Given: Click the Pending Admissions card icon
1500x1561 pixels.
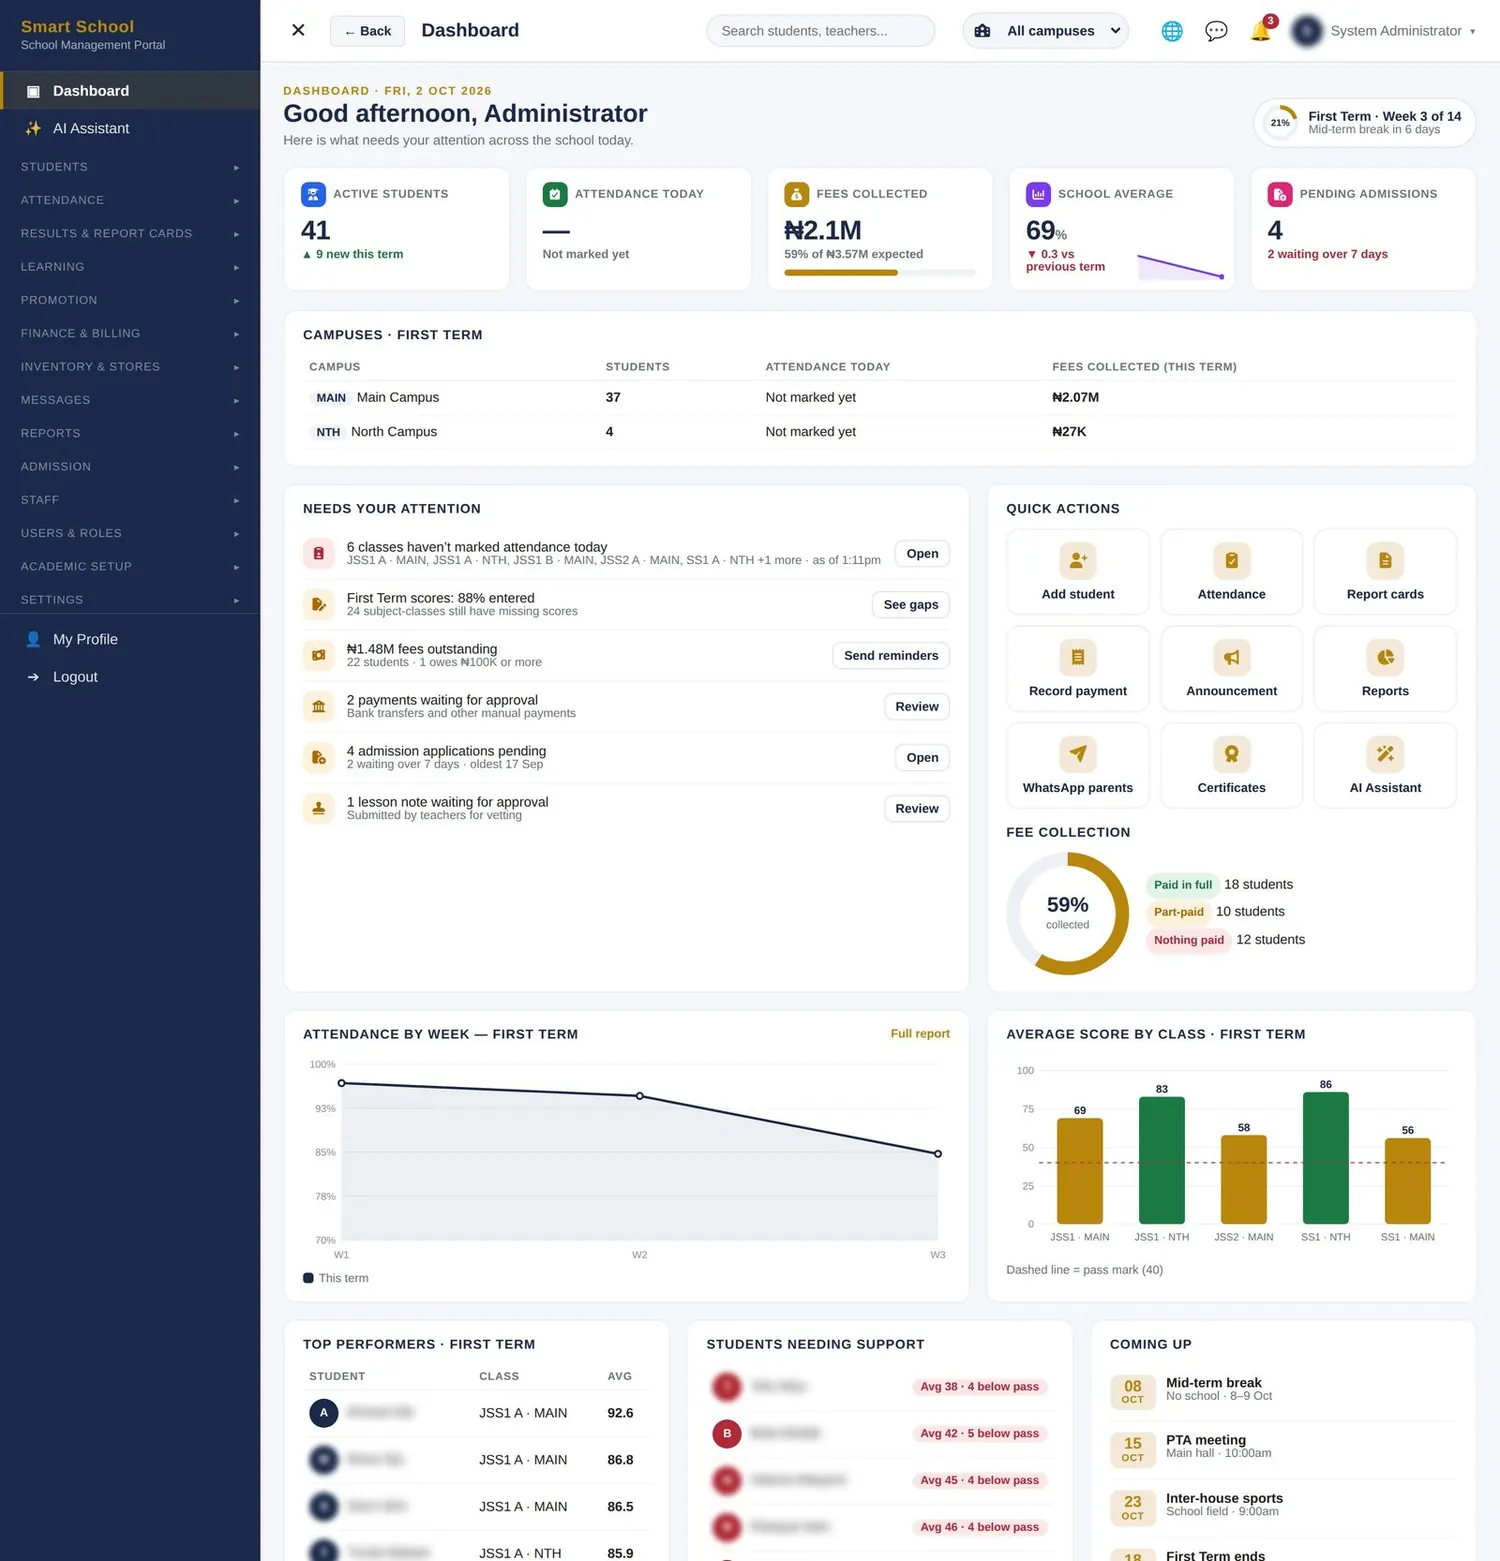Looking at the screenshot, I should [x=1280, y=194].
